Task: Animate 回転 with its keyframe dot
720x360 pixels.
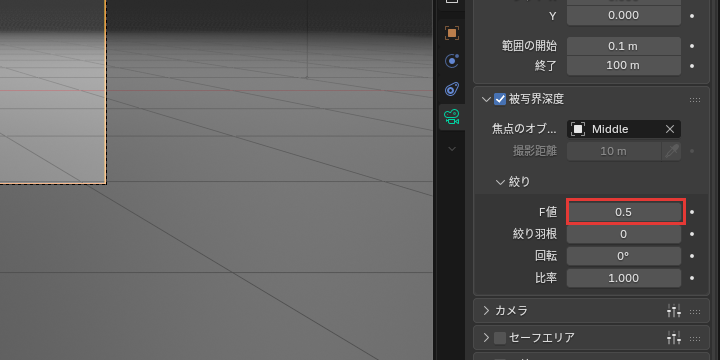Action: point(692,256)
